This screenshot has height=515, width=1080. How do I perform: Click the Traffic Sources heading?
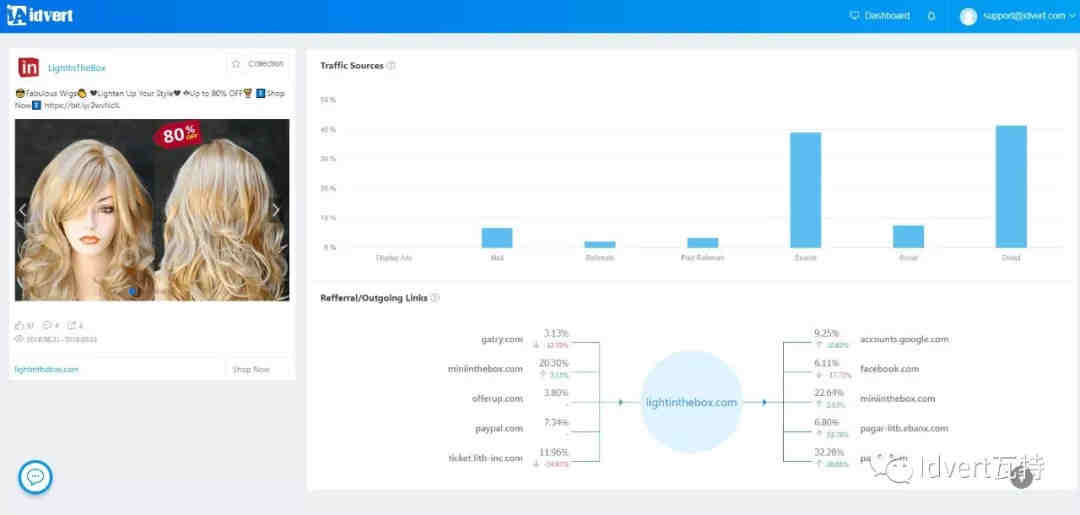pyautogui.click(x=352, y=66)
